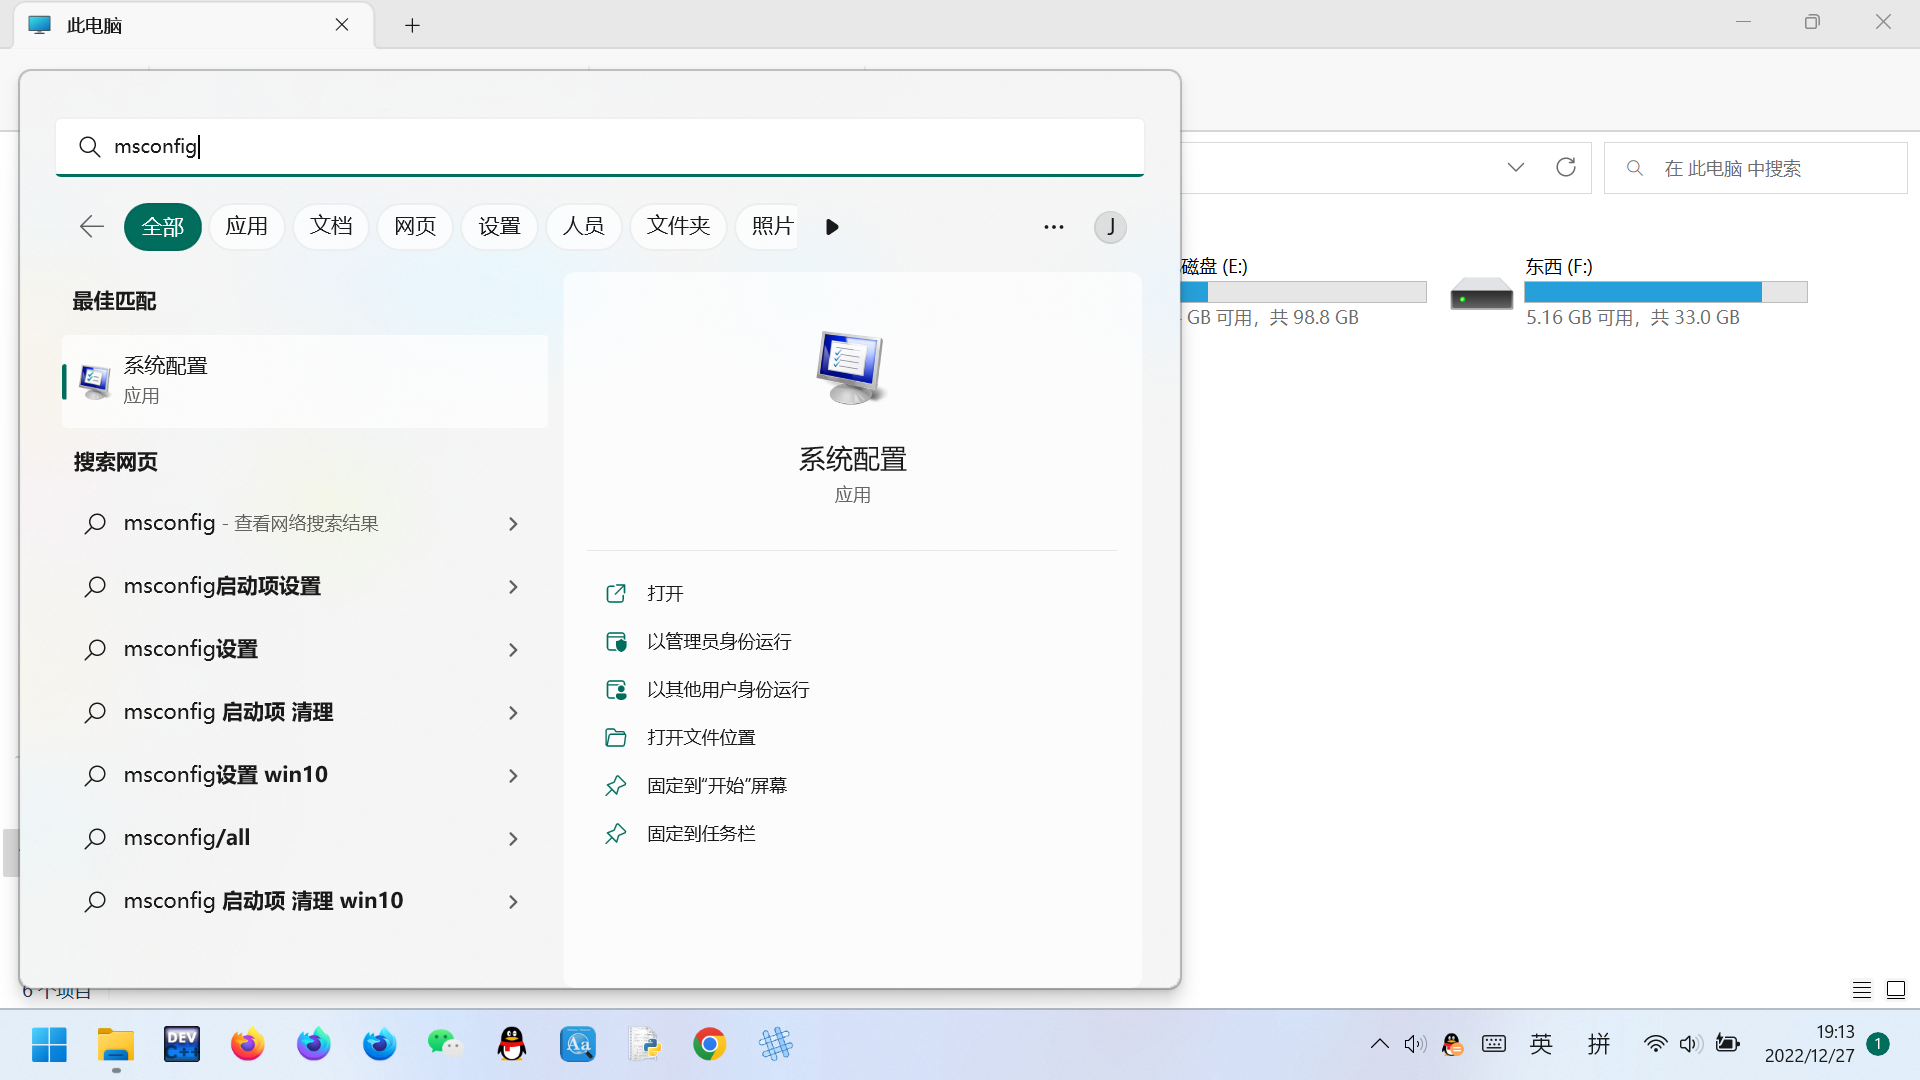Click the 东西 (F:) drive usage bar
The height and width of the screenshot is (1080, 1920).
[x=1665, y=292]
